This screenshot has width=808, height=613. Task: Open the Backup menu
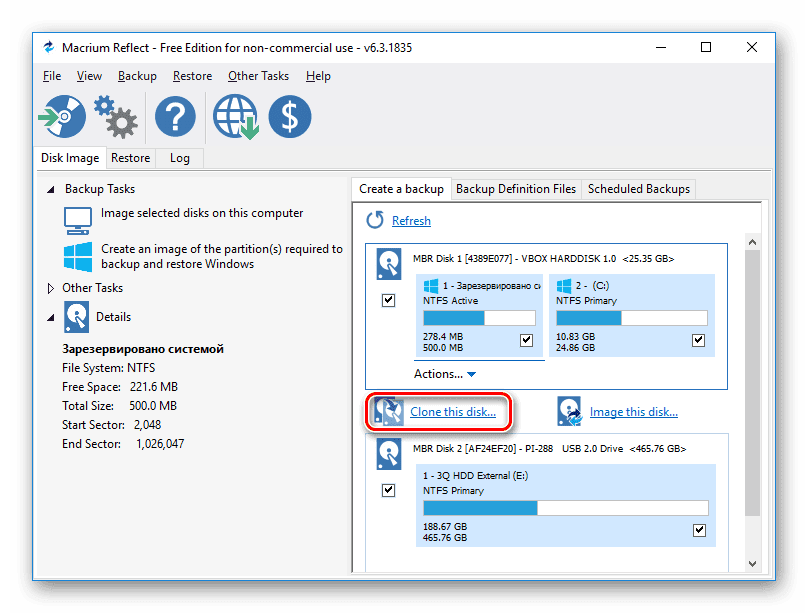137,76
